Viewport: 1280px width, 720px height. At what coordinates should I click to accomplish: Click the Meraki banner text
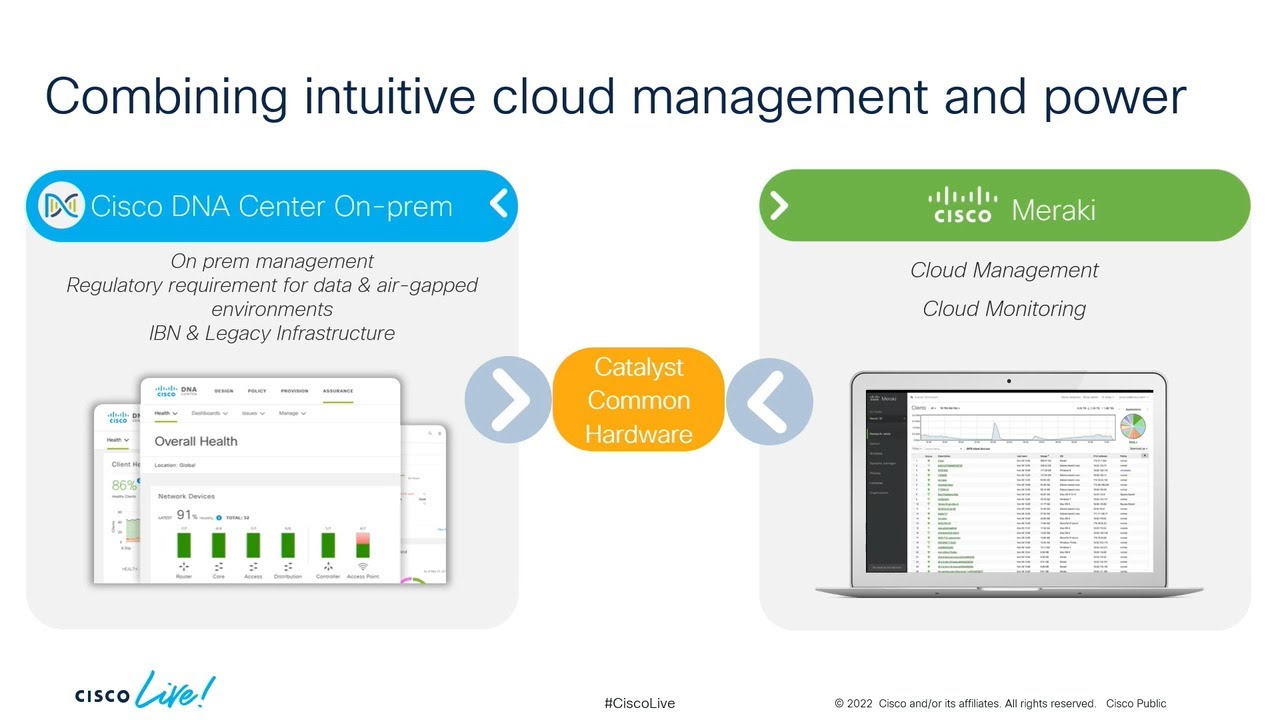click(x=1053, y=209)
